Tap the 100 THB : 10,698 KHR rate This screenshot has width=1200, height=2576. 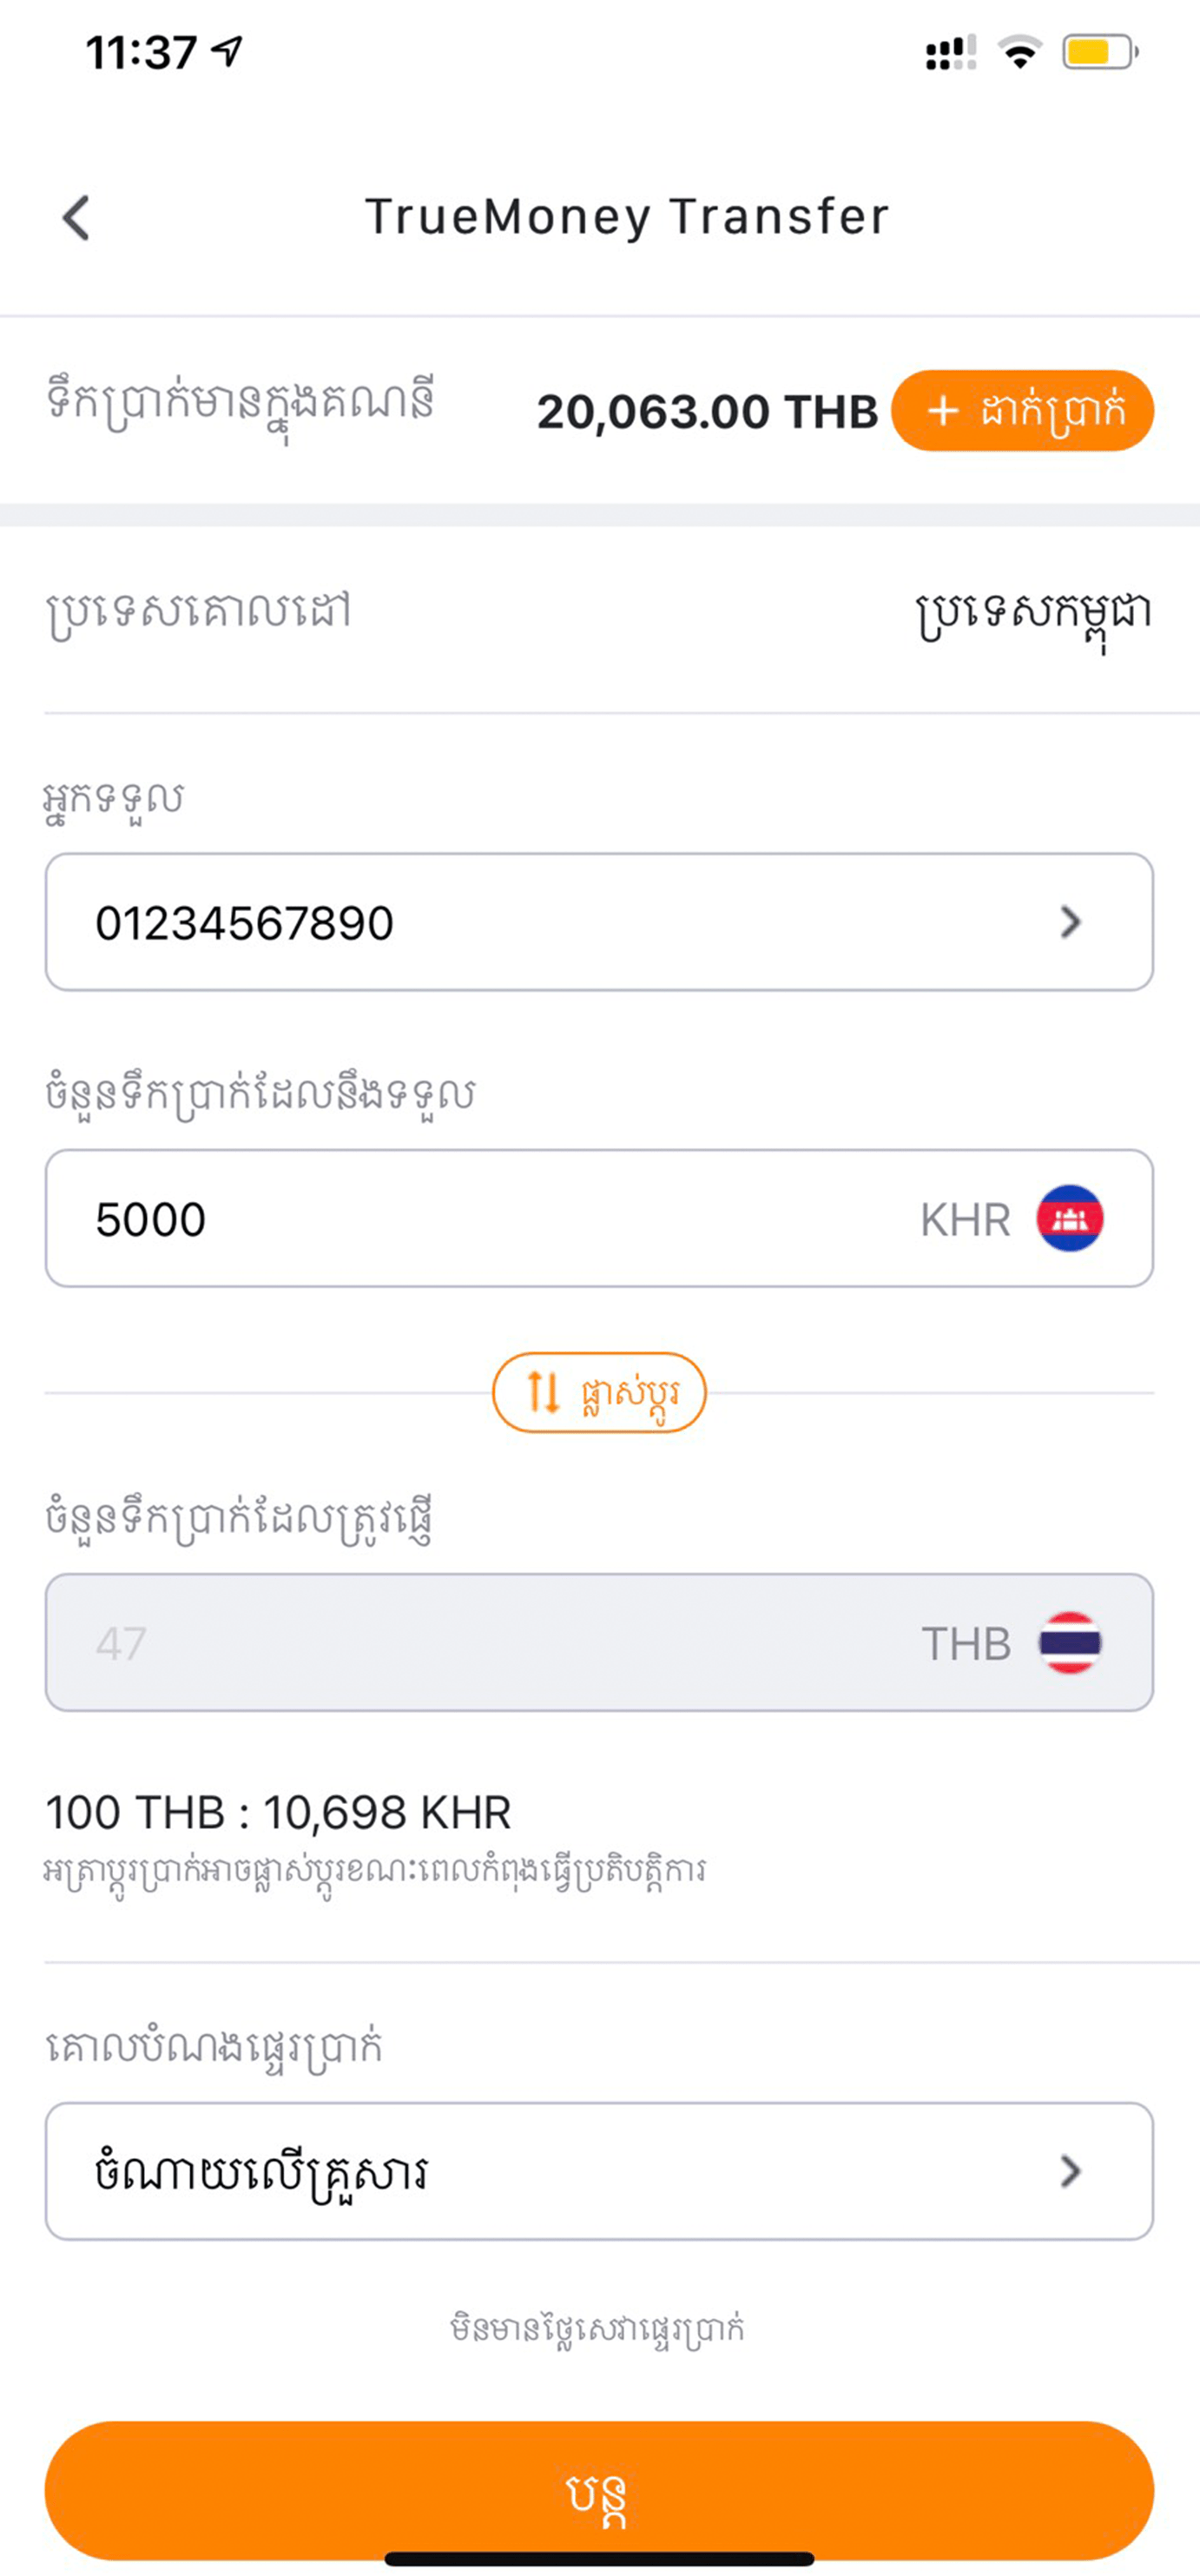[x=279, y=1812]
